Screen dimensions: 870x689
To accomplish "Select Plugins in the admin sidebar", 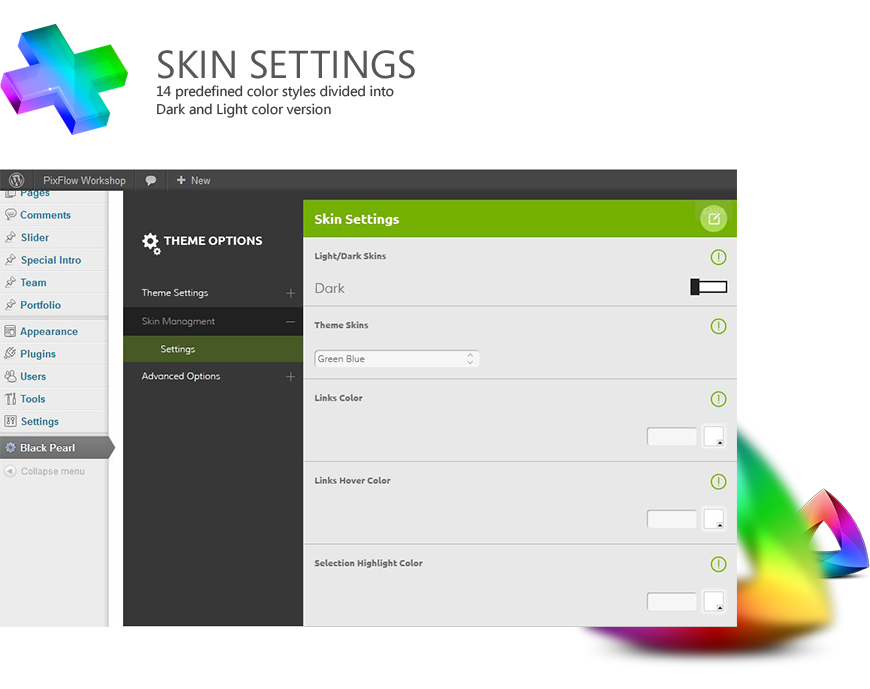I will click(x=38, y=354).
